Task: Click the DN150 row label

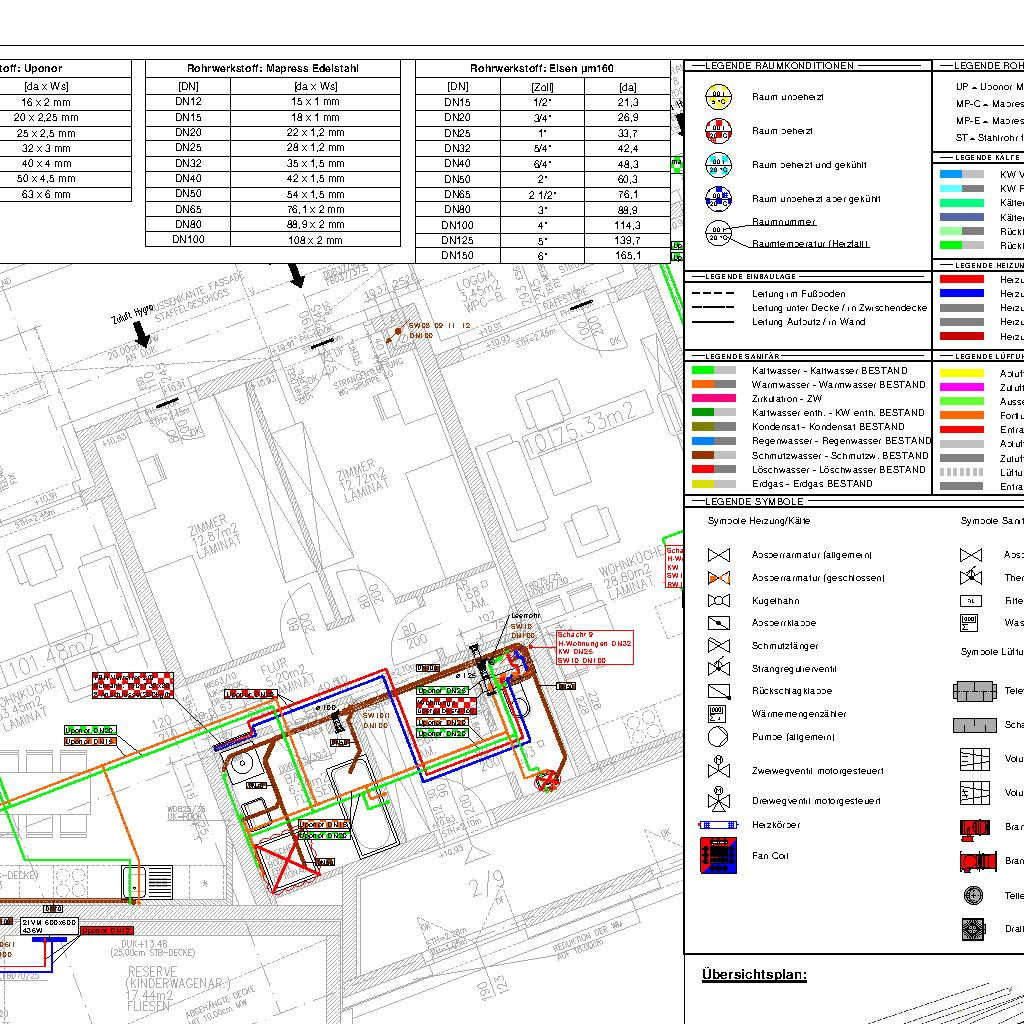Action: [458, 255]
